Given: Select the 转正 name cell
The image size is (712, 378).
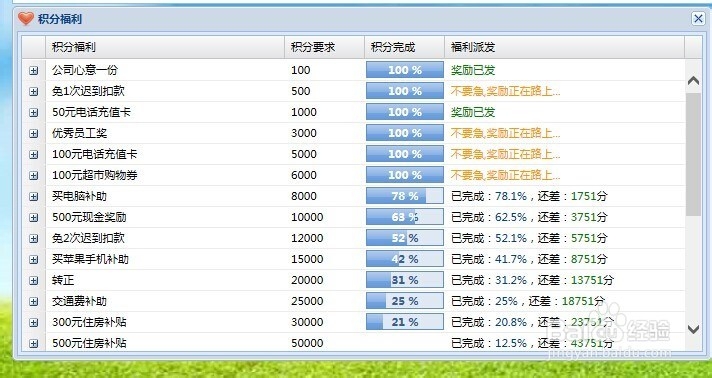Looking at the screenshot, I should (x=63, y=280).
